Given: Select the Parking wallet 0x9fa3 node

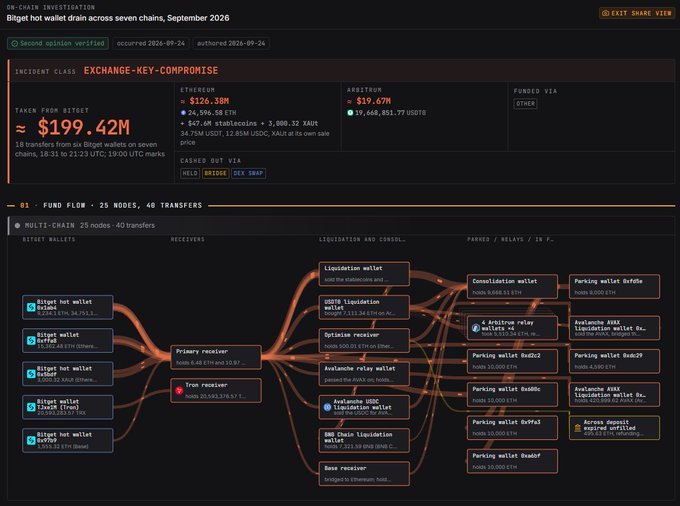Looking at the screenshot, I should tap(513, 428).
